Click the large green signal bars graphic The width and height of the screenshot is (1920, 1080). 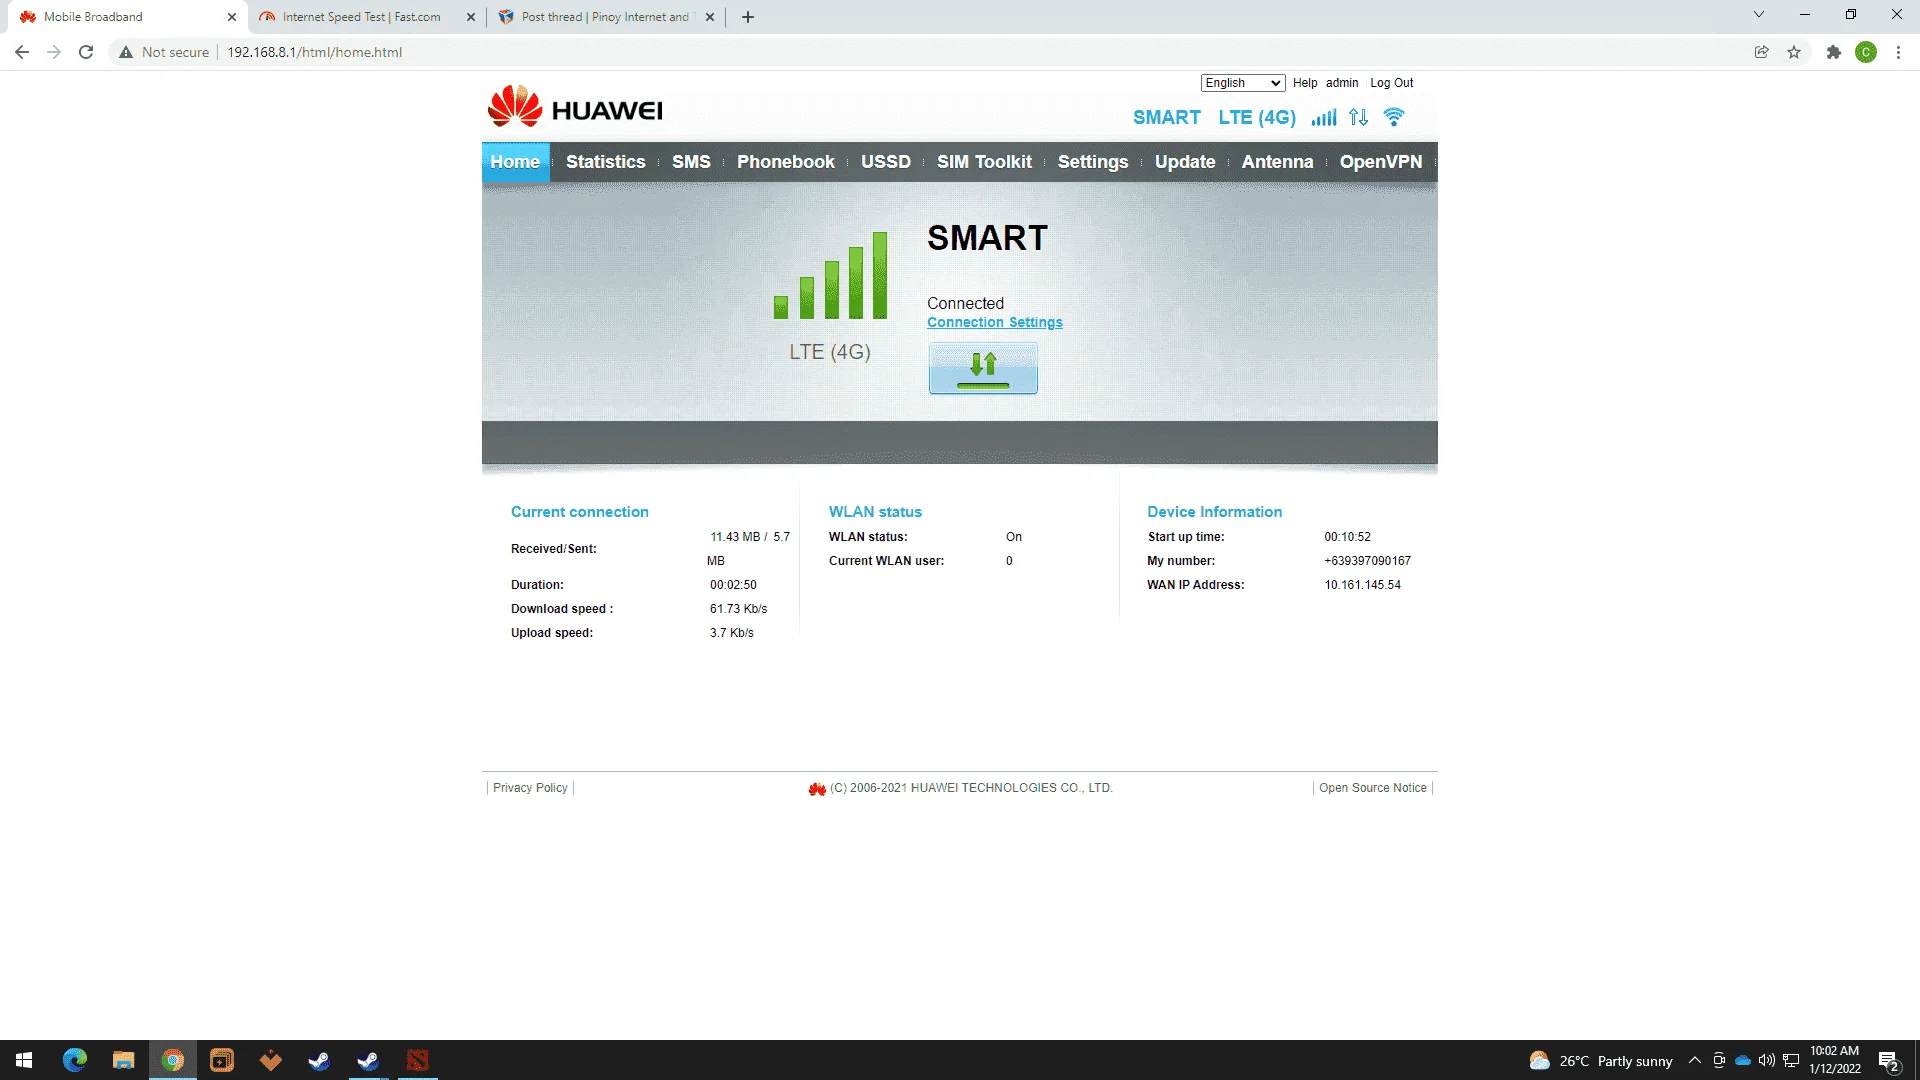pyautogui.click(x=830, y=275)
